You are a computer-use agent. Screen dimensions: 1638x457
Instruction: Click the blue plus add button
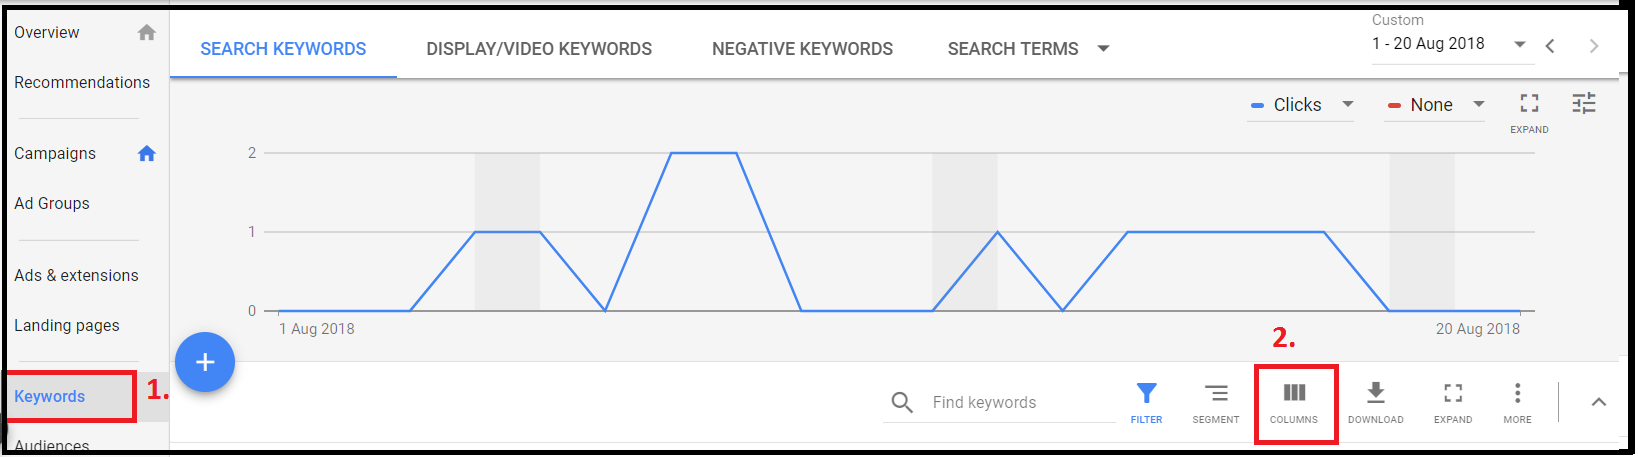[205, 362]
